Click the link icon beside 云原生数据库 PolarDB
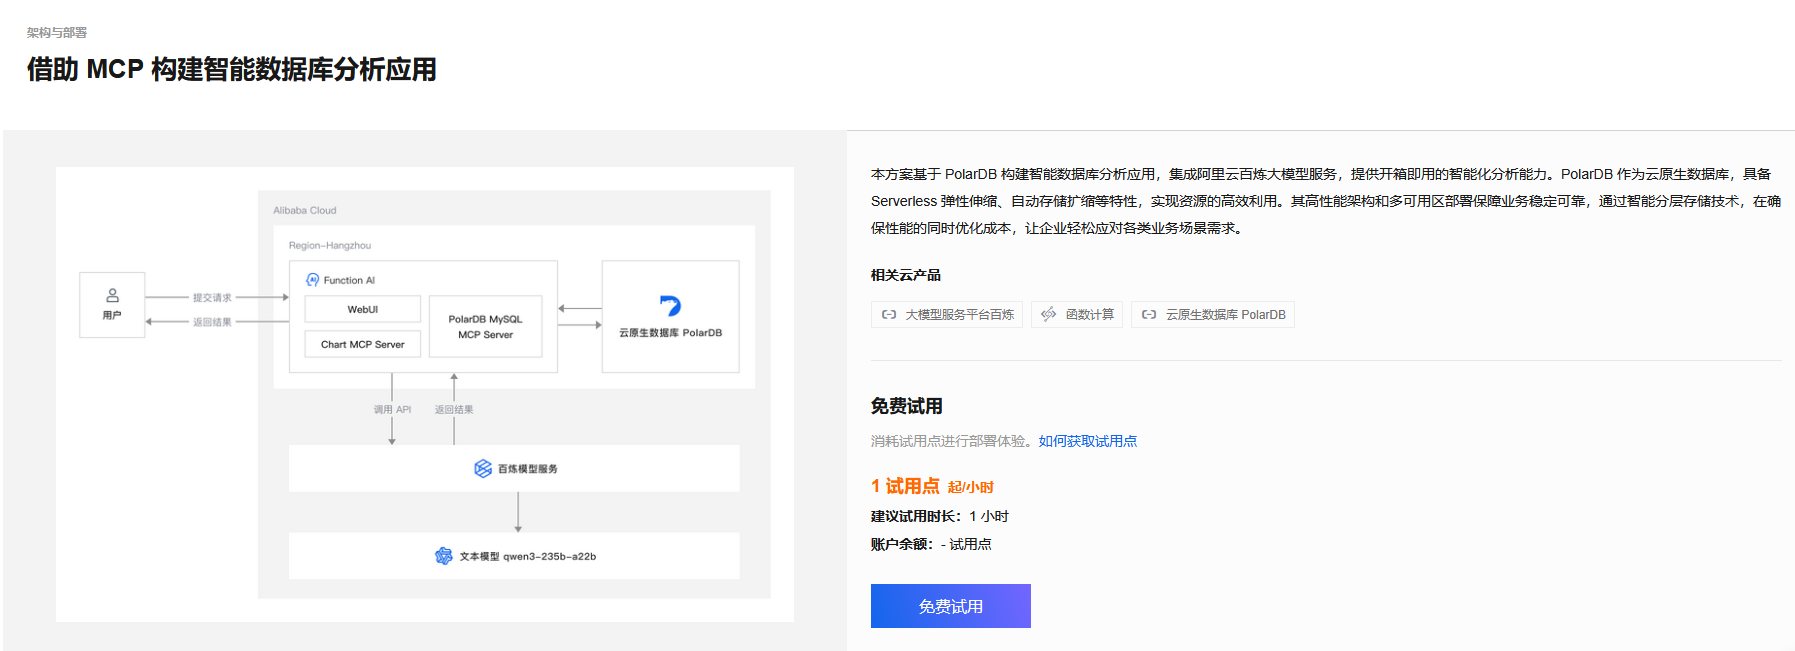Image resolution: width=1795 pixels, height=651 pixels. click(x=1149, y=315)
